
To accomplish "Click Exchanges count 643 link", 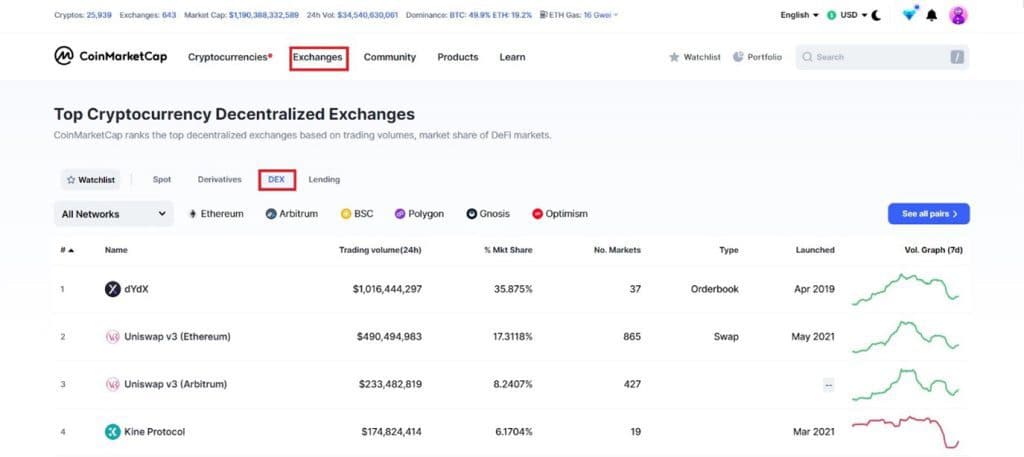I will pyautogui.click(x=169, y=15).
